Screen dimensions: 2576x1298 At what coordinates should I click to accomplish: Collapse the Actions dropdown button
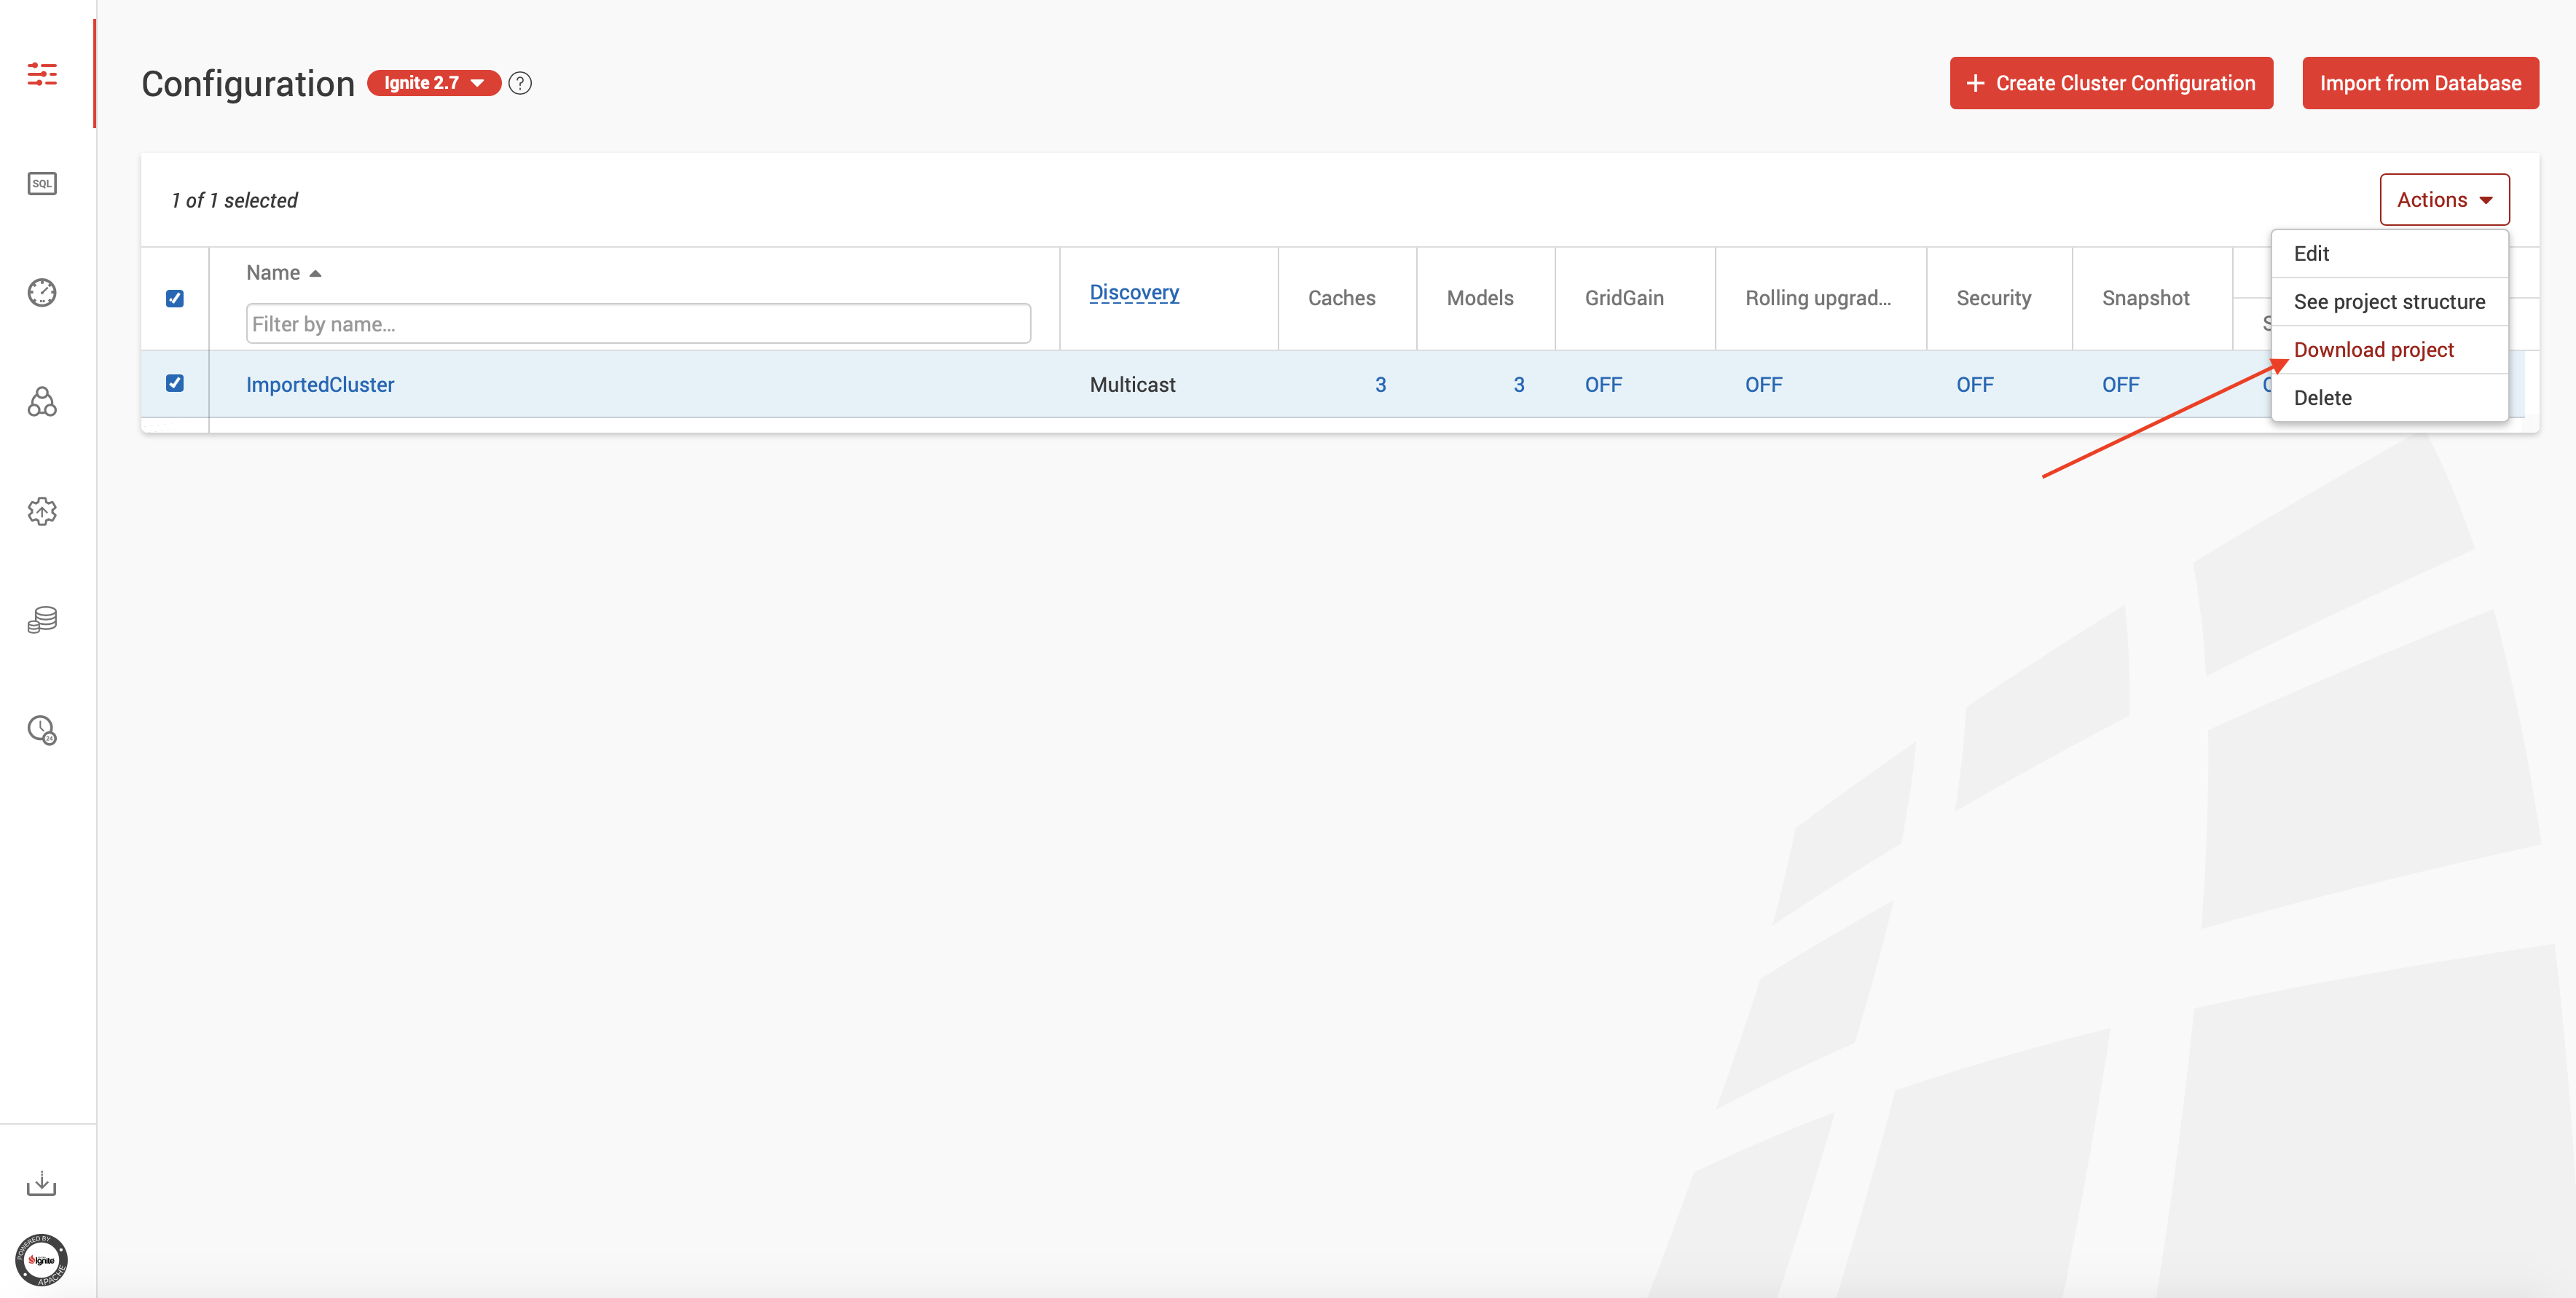click(2444, 200)
